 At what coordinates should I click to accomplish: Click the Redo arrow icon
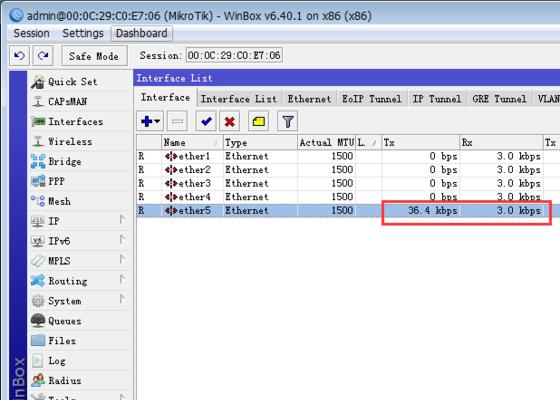43,56
